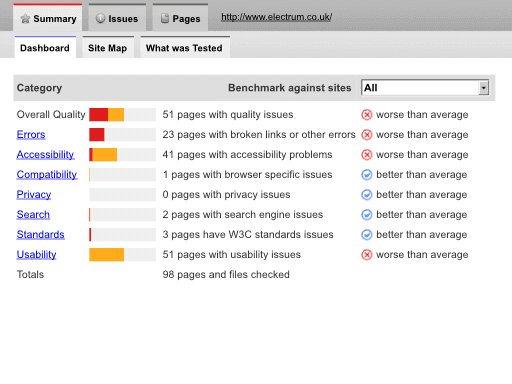
Task: Click the red X icon for Usability status
Action: click(367, 255)
